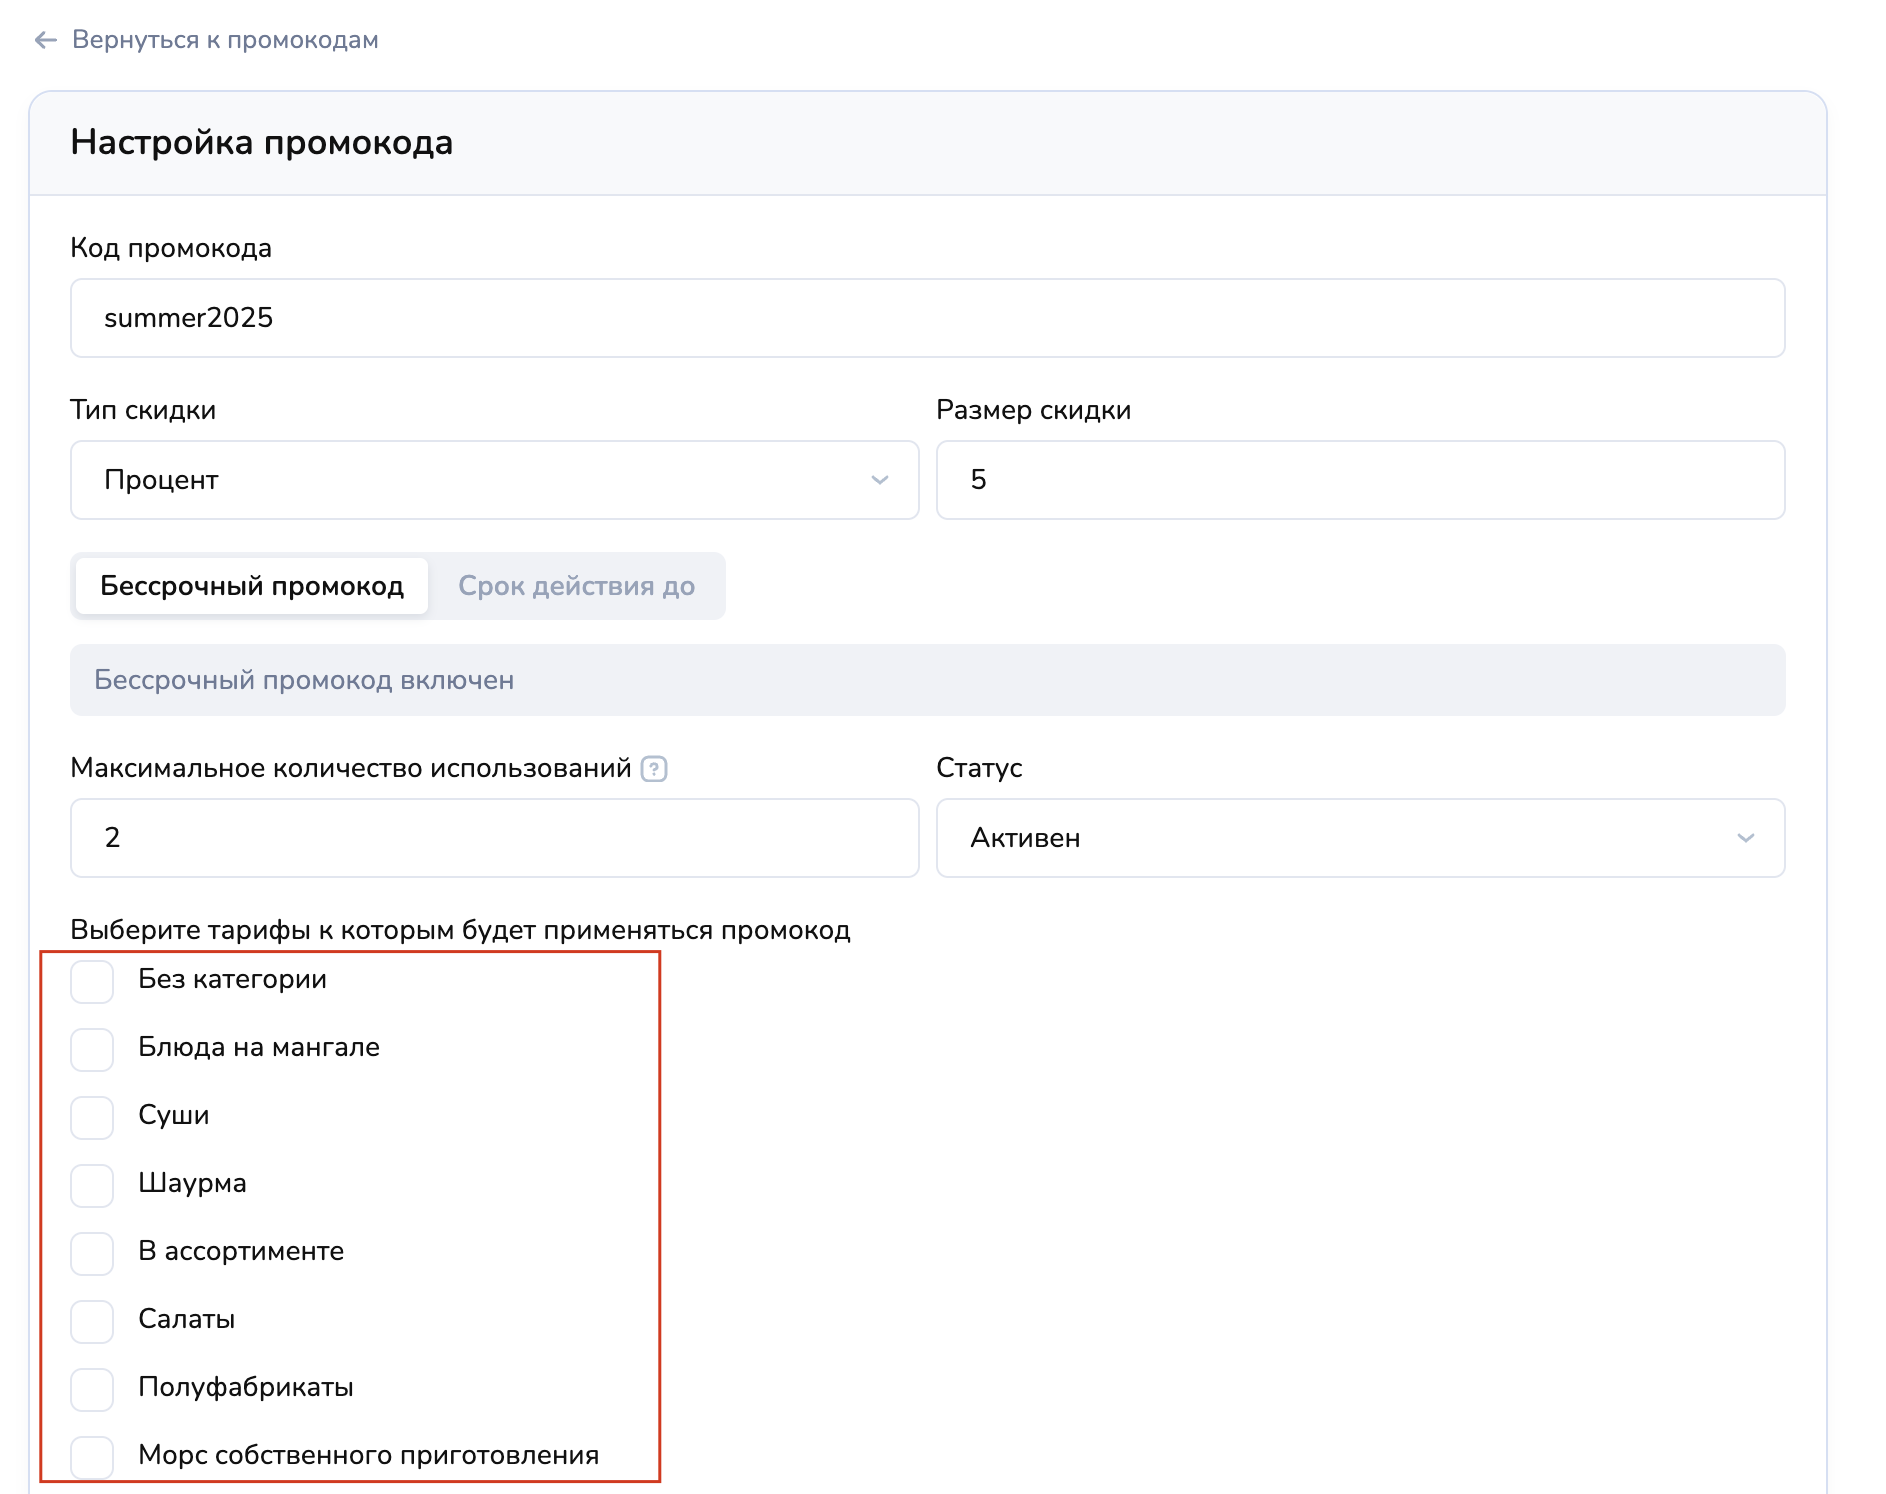Toggle the "Салаты" checkbox

coord(92,1321)
